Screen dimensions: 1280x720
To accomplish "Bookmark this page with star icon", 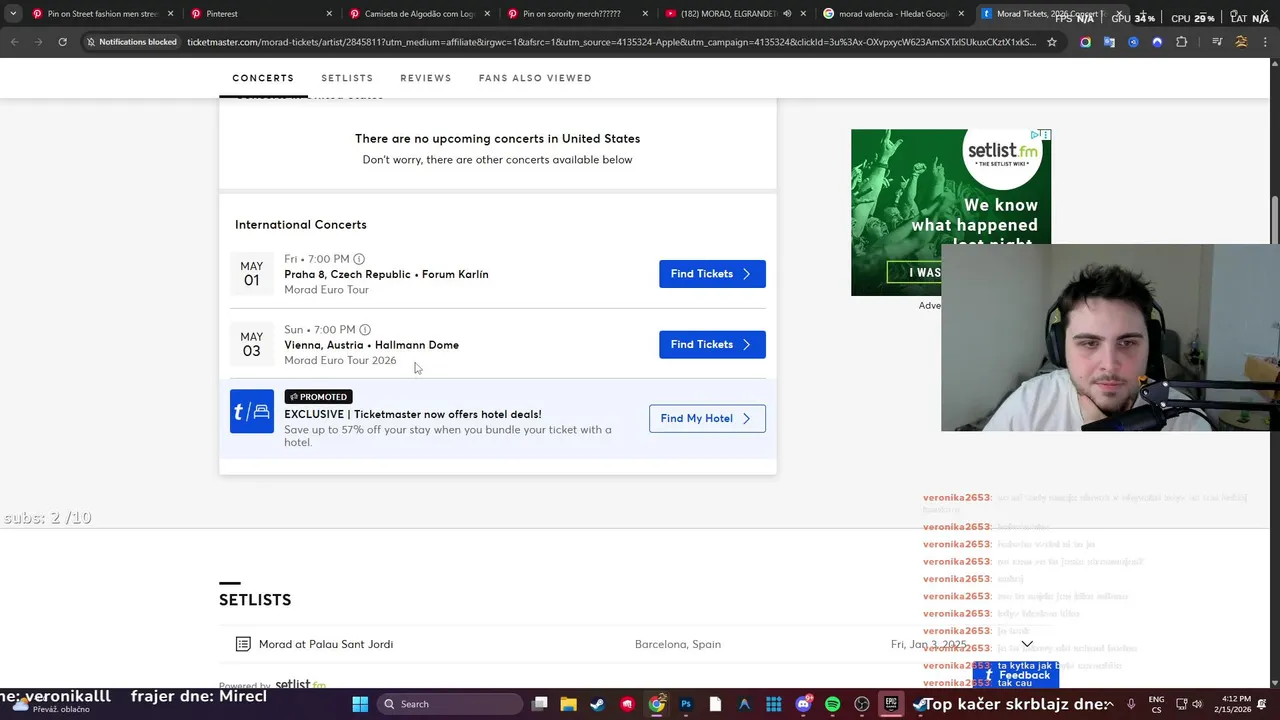I will pyautogui.click(x=1052, y=42).
